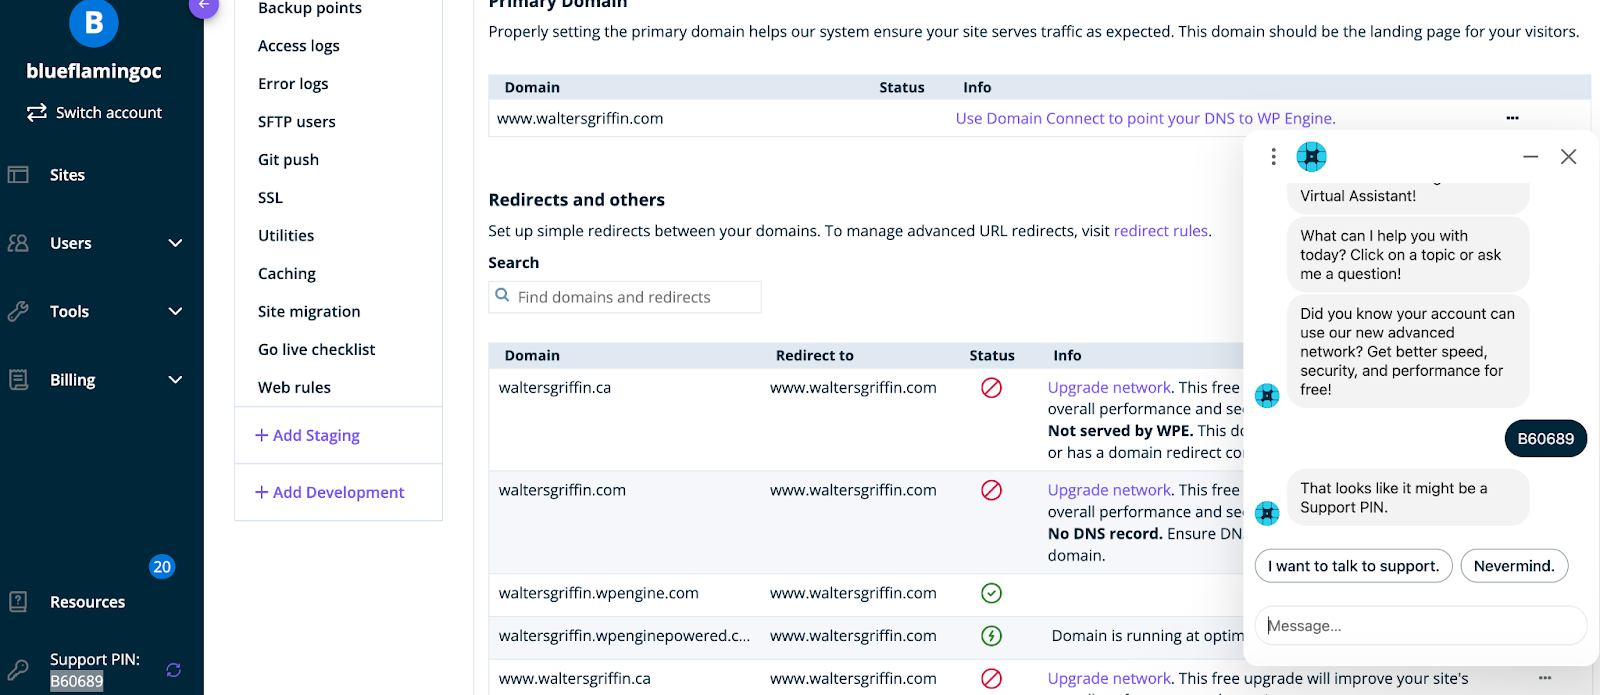Screen dimensions: 1600x695
Task: Expand the Billing menu chevron
Action: click(x=175, y=380)
